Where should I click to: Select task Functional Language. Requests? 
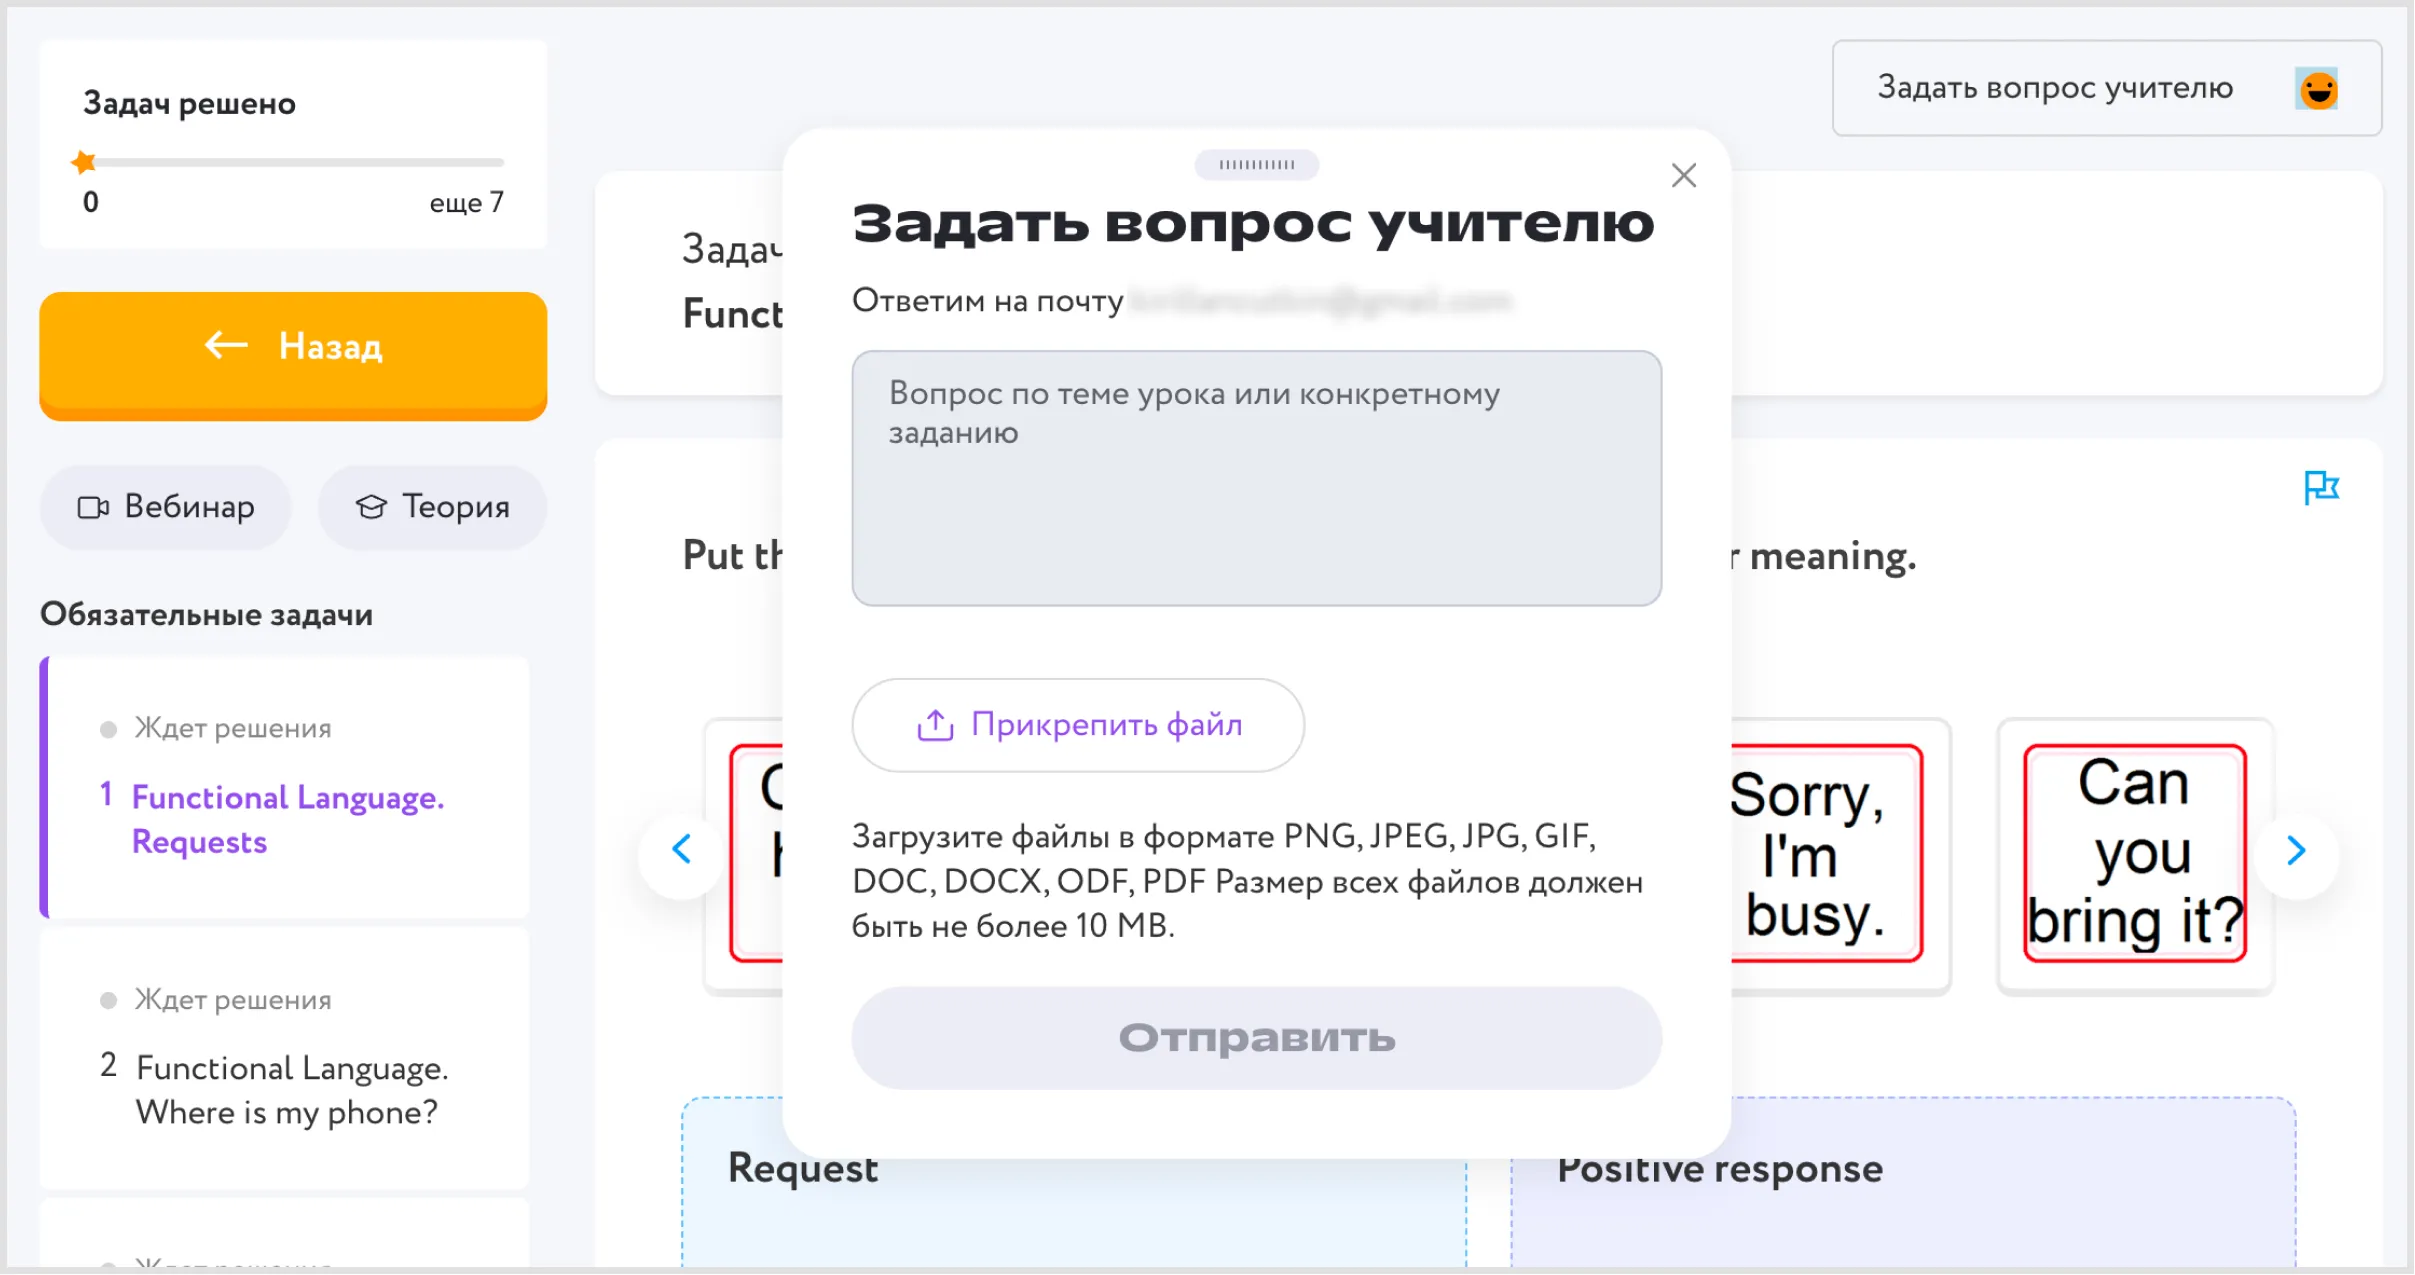point(287,819)
